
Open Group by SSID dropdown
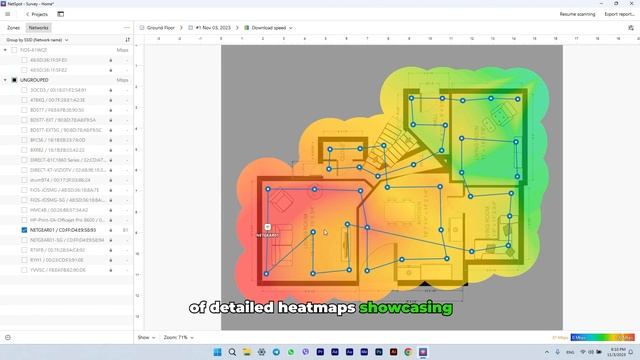point(37,40)
